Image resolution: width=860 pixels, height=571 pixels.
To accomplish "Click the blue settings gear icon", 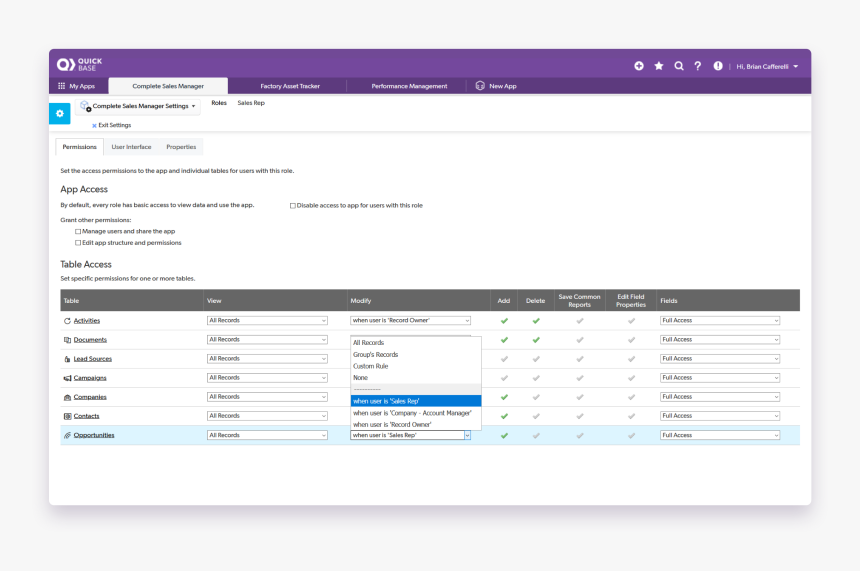I will click(60, 114).
